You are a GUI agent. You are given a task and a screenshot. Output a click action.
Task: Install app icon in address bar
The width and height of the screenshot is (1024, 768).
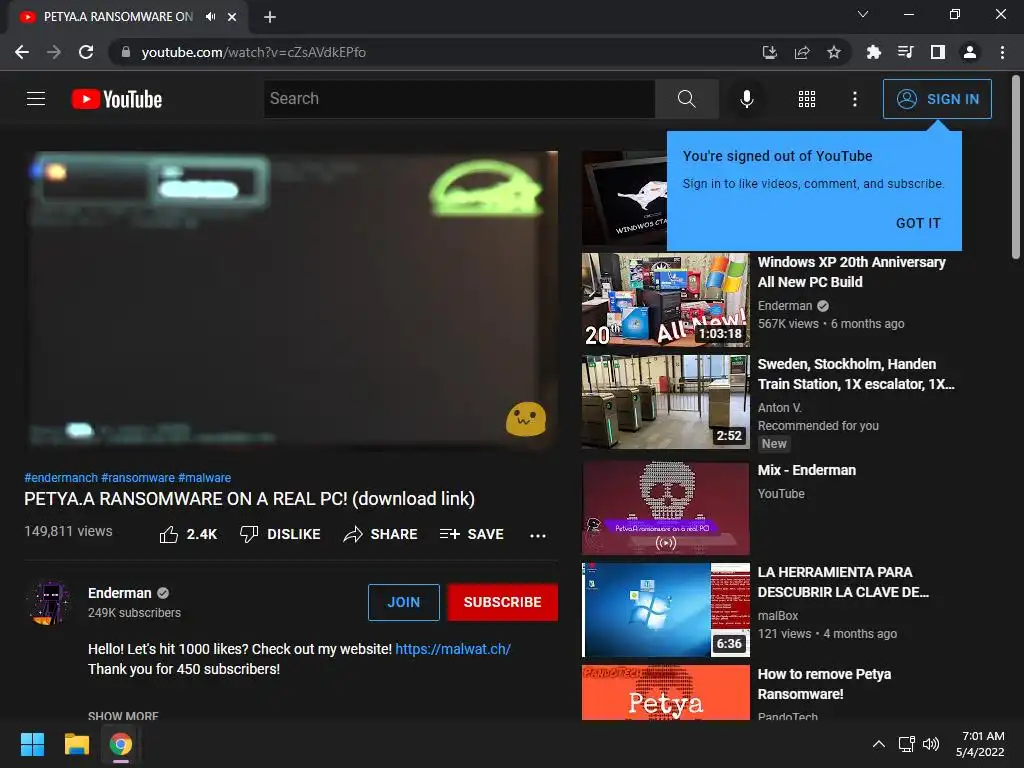[770, 52]
